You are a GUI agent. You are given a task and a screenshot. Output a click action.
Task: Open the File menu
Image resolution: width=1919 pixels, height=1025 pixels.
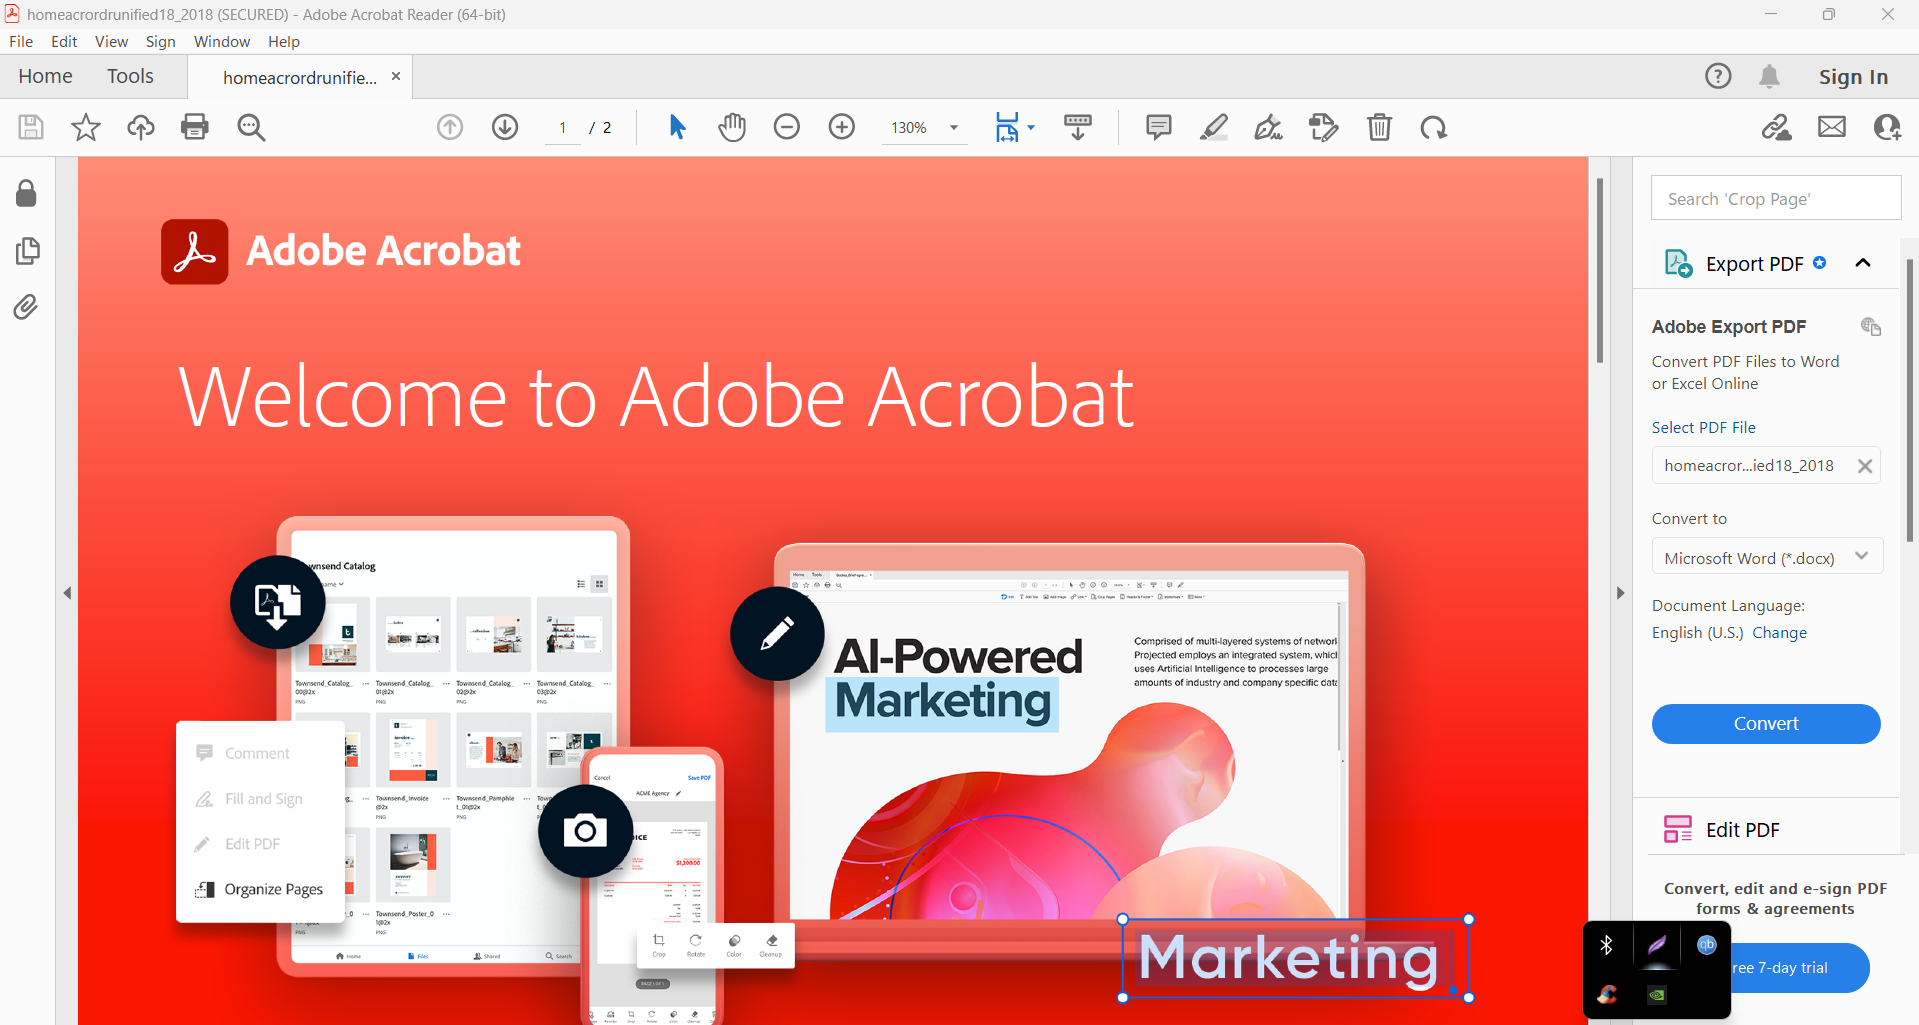click(21, 41)
